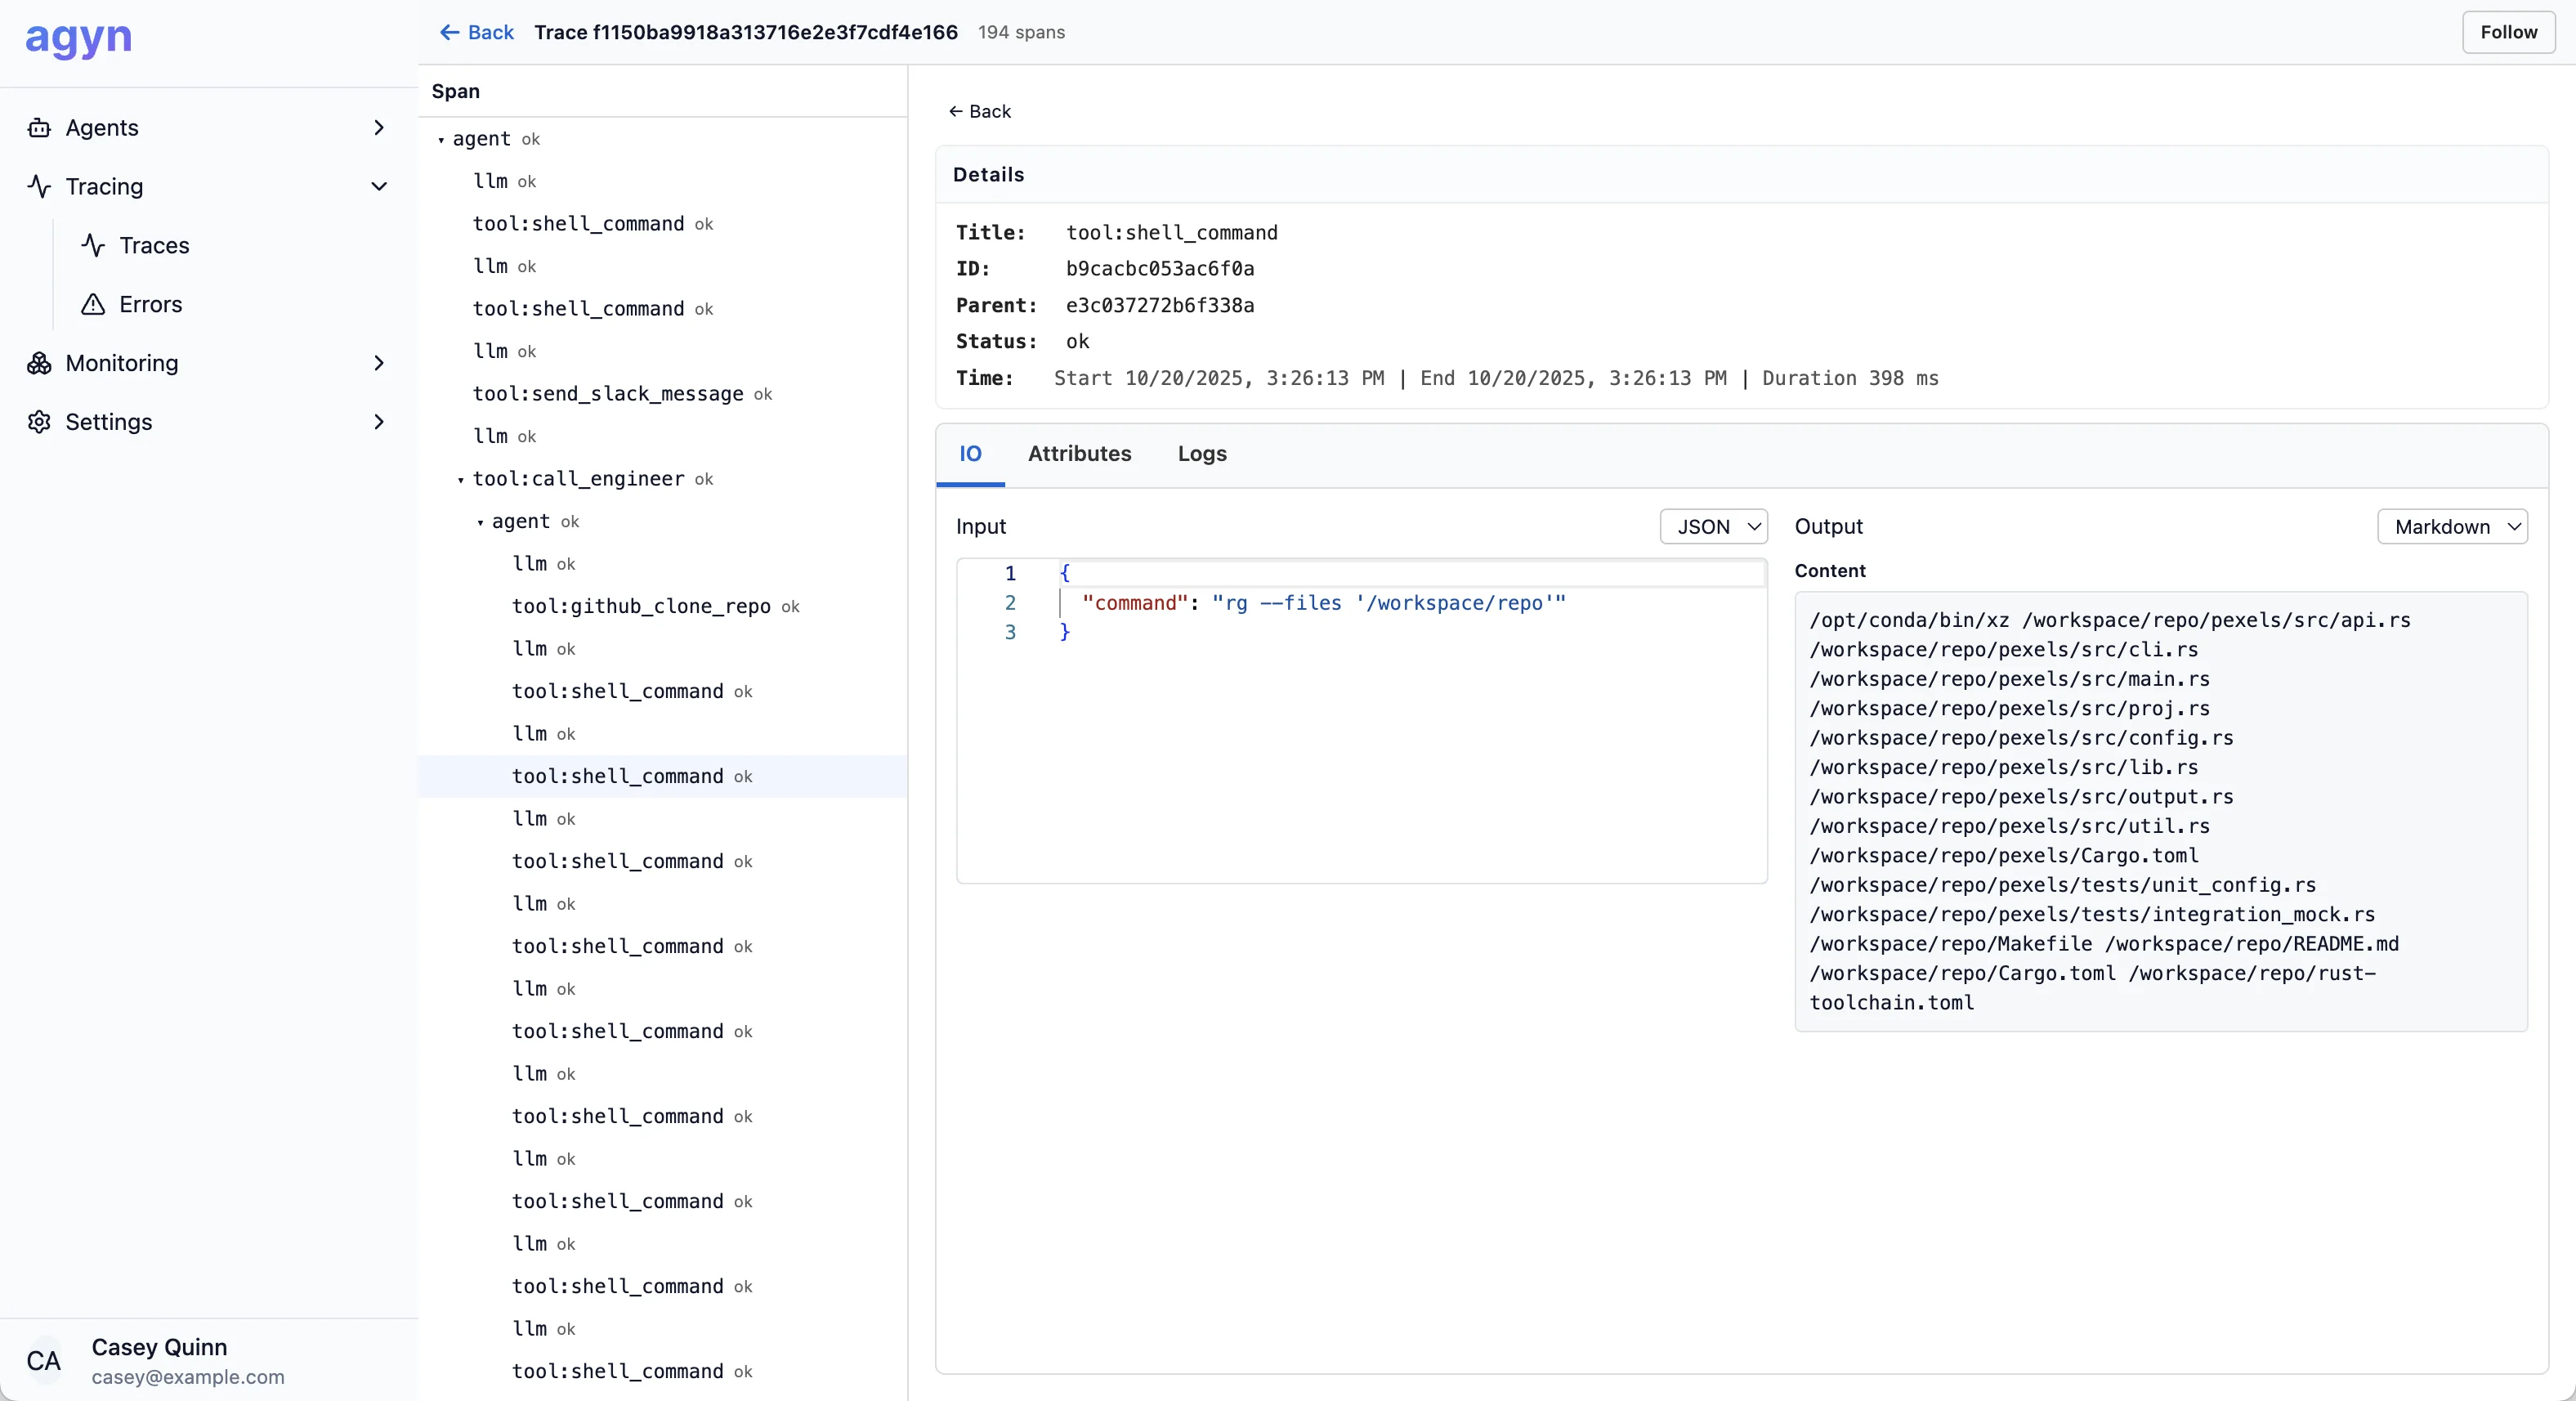This screenshot has width=2576, height=1401.
Task: Select the tool:github_clone_repo span
Action: (x=641, y=606)
